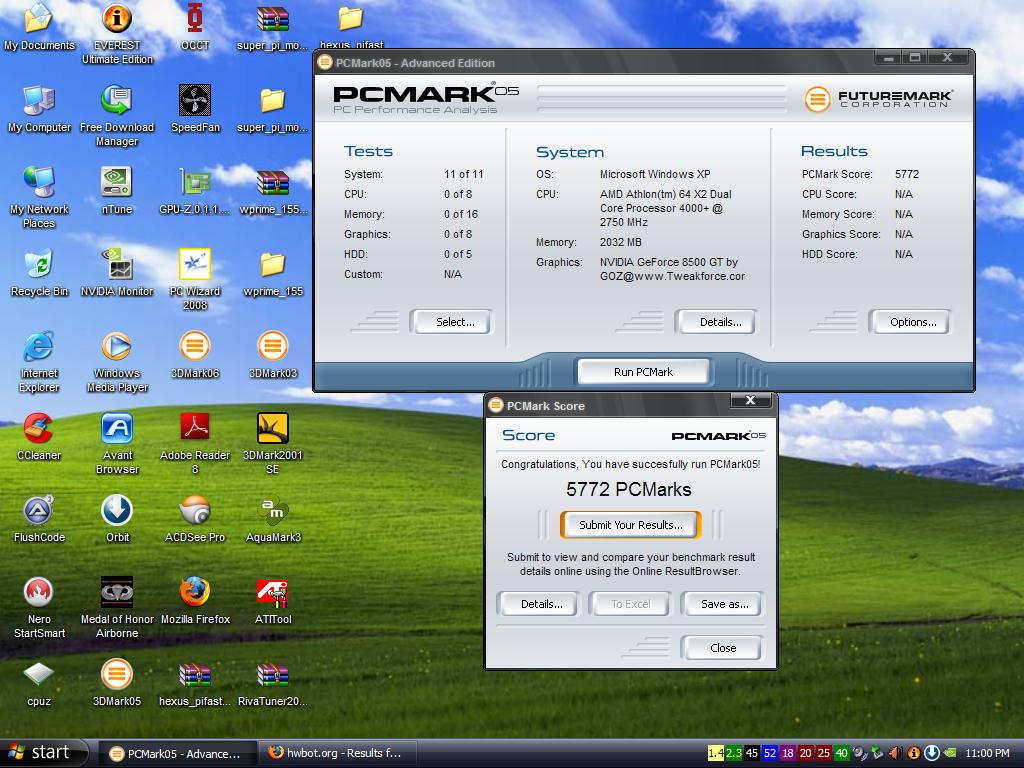Open the Options... button under Results

pos(908,322)
